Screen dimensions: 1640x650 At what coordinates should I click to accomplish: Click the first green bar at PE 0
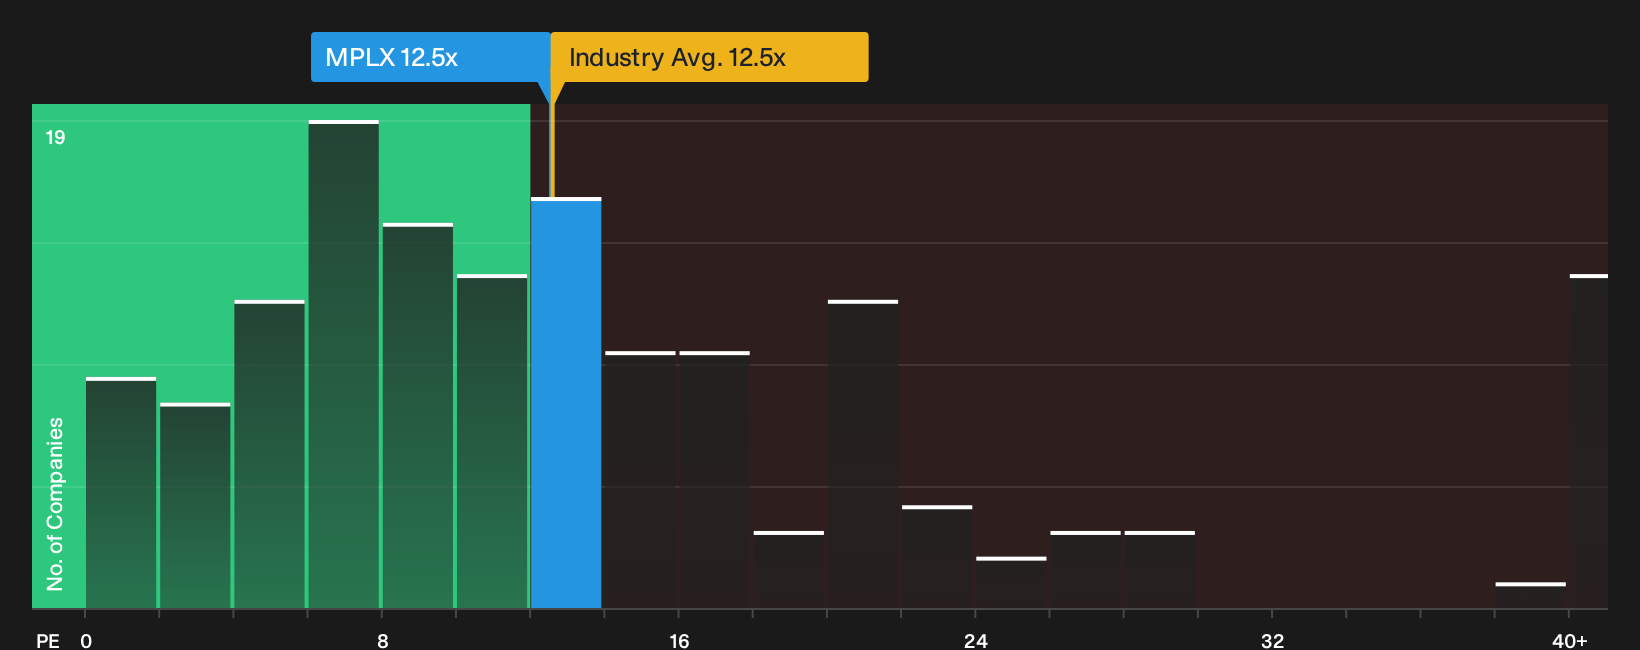pyautogui.click(x=121, y=493)
